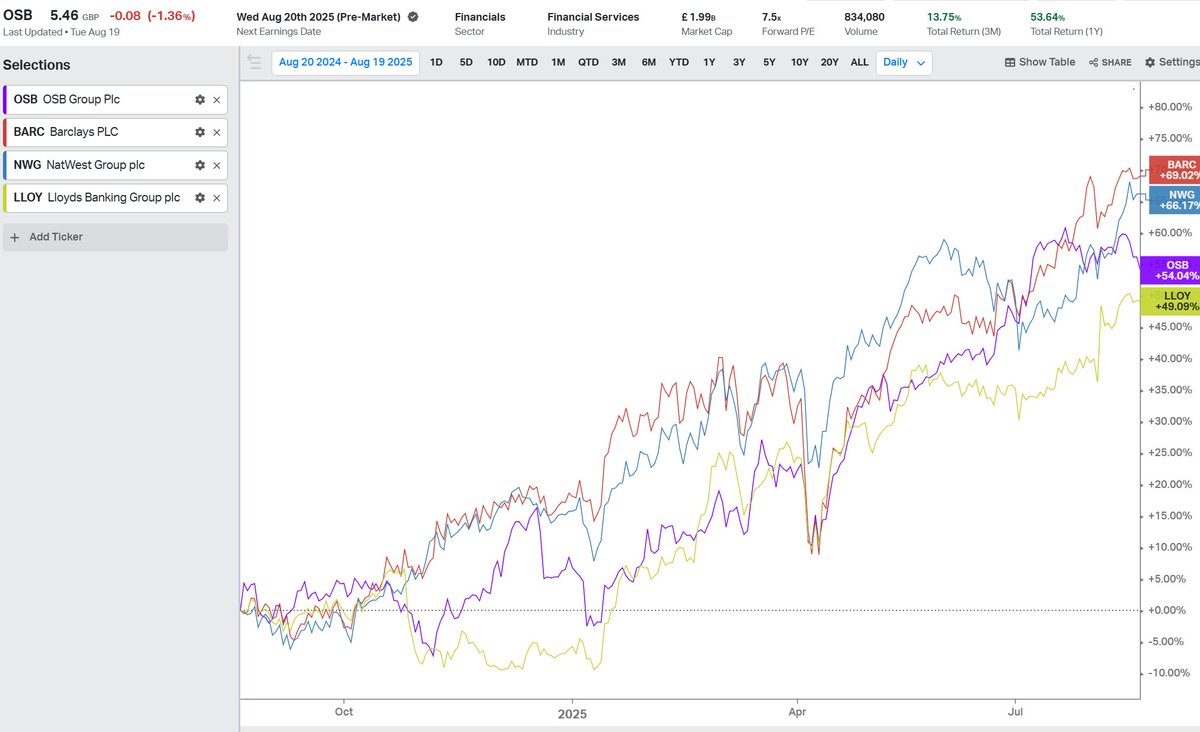Select the 10D time range
This screenshot has height=732, width=1200.
[x=496, y=62]
